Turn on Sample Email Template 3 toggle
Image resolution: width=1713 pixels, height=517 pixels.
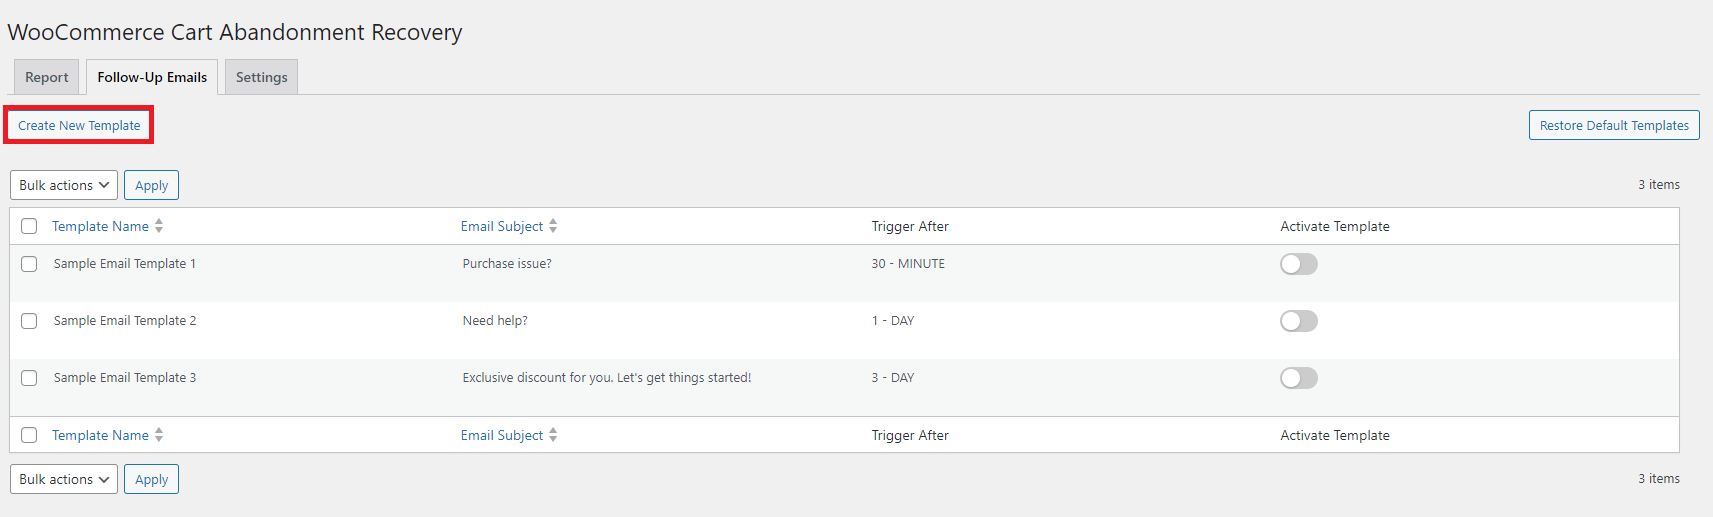[1298, 378]
